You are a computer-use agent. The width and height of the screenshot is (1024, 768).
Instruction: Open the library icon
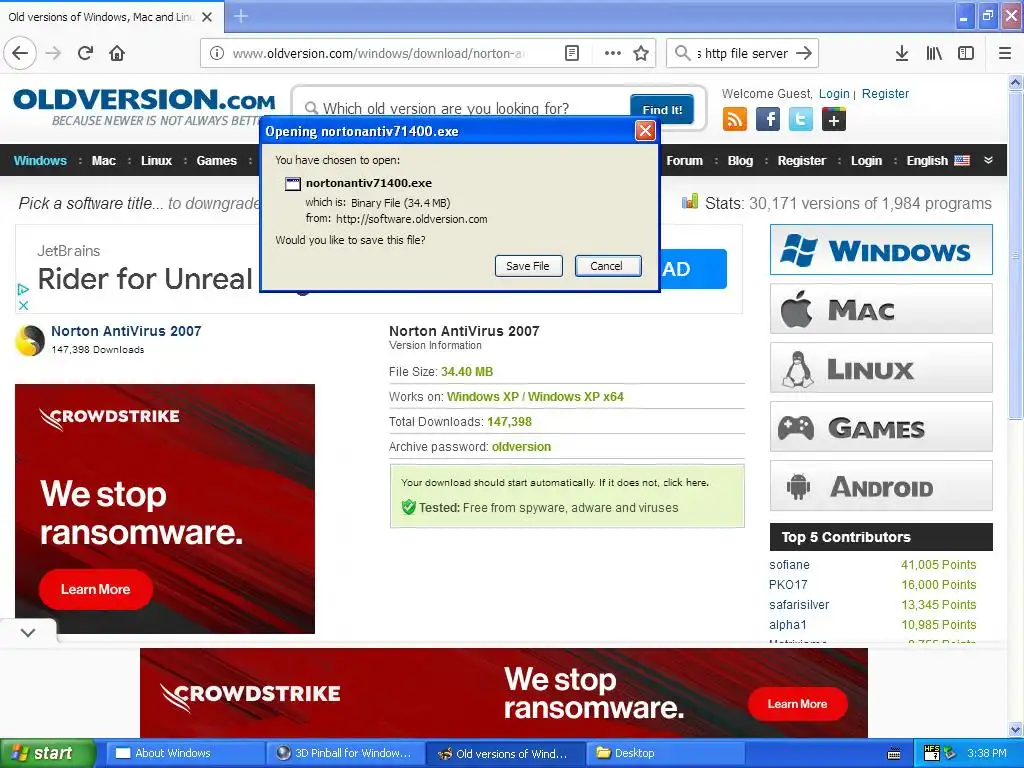pyautogui.click(x=934, y=53)
